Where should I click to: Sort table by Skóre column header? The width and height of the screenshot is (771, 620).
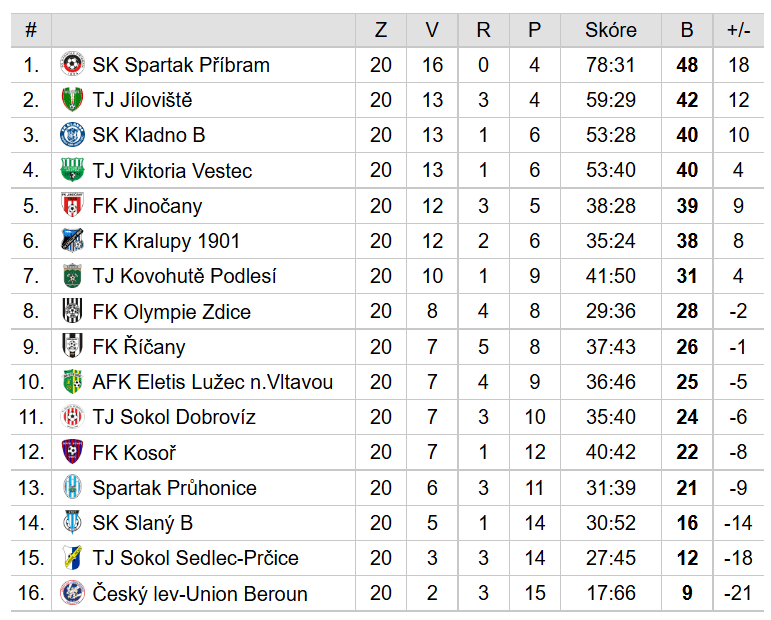tap(611, 30)
